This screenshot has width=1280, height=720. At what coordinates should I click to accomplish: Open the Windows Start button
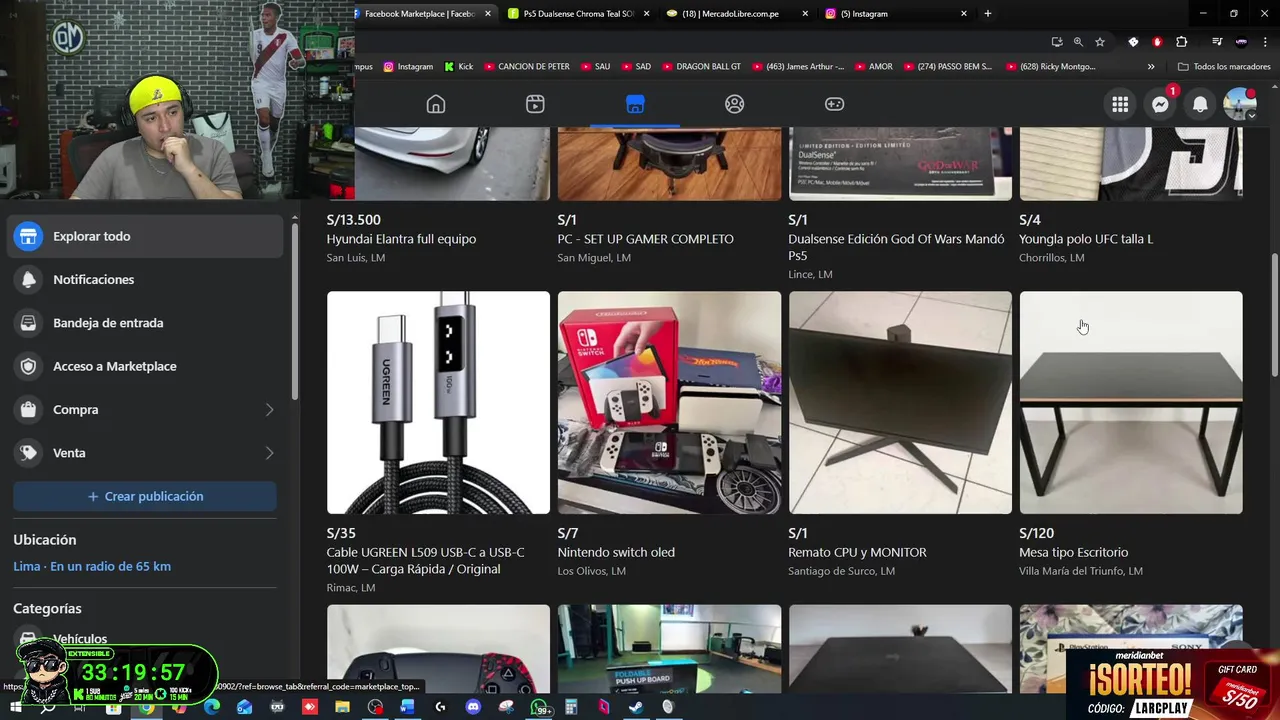pyautogui.click(x=14, y=707)
